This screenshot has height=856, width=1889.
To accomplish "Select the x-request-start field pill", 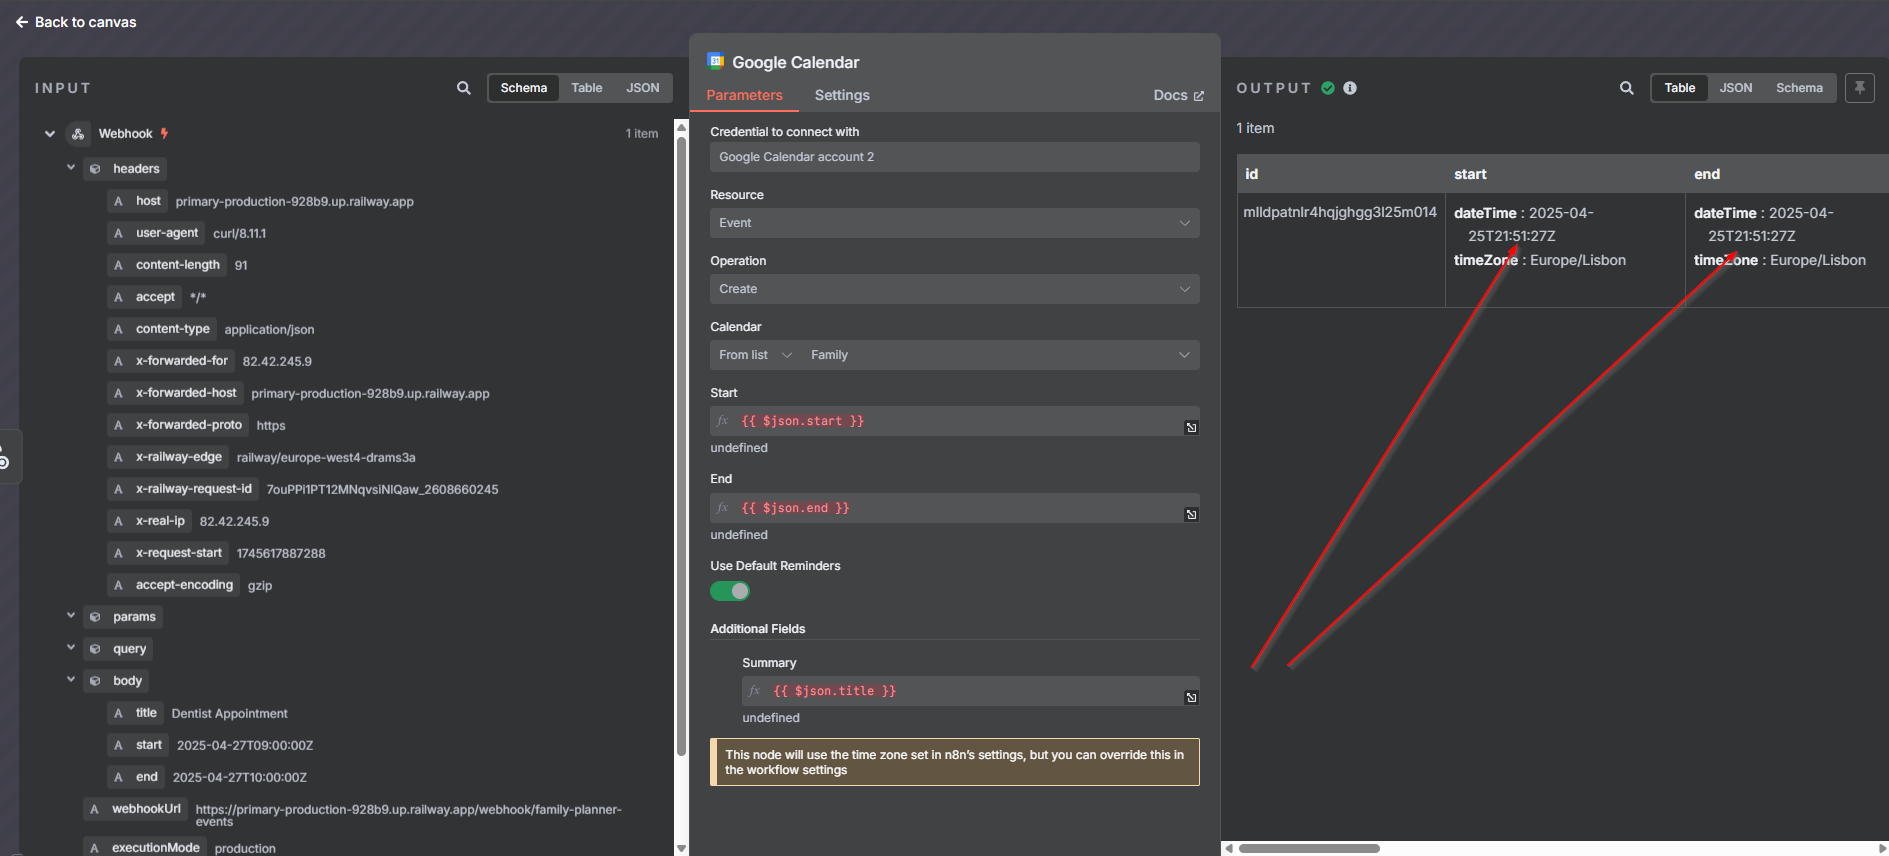I will (x=168, y=553).
